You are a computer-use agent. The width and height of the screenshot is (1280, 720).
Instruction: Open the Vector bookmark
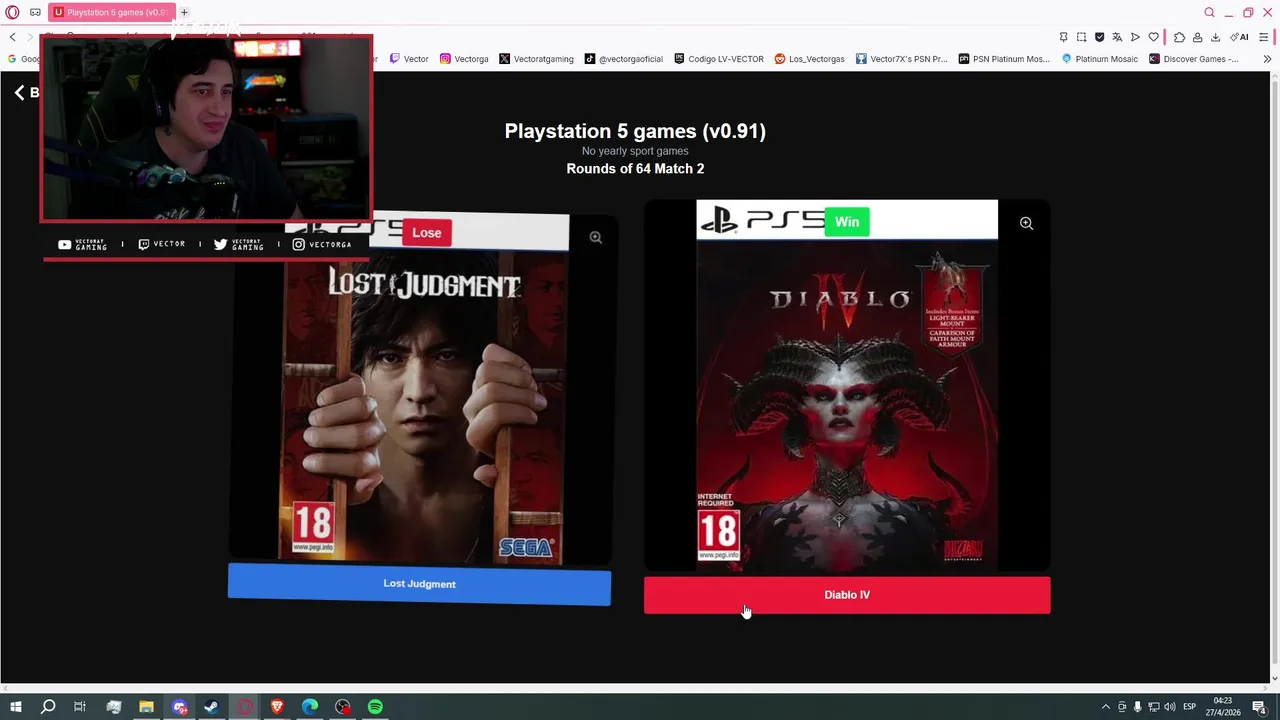tap(409, 59)
